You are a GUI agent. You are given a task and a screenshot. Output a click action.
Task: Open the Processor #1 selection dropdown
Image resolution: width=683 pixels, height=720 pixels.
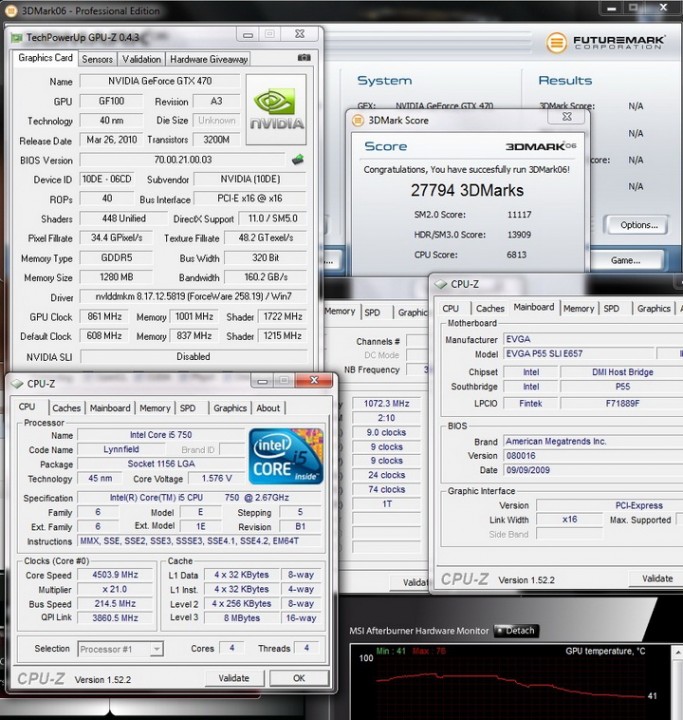pyautogui.click(x=157, y=649)
